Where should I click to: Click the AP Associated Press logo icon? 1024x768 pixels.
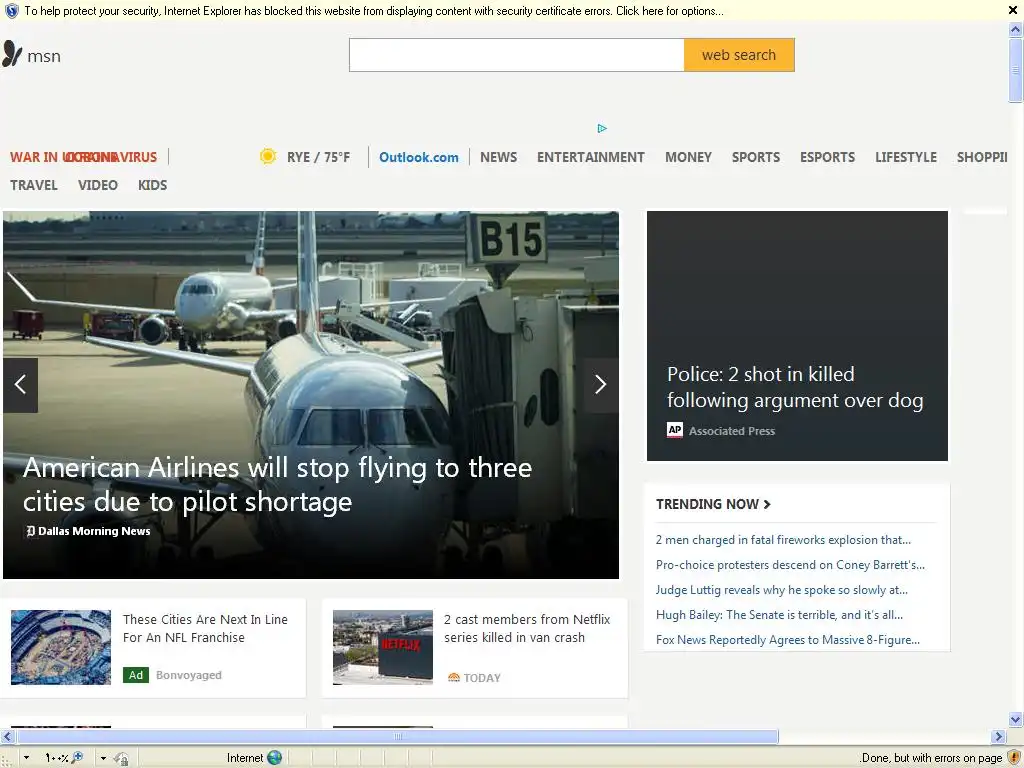tap(675, 430)
